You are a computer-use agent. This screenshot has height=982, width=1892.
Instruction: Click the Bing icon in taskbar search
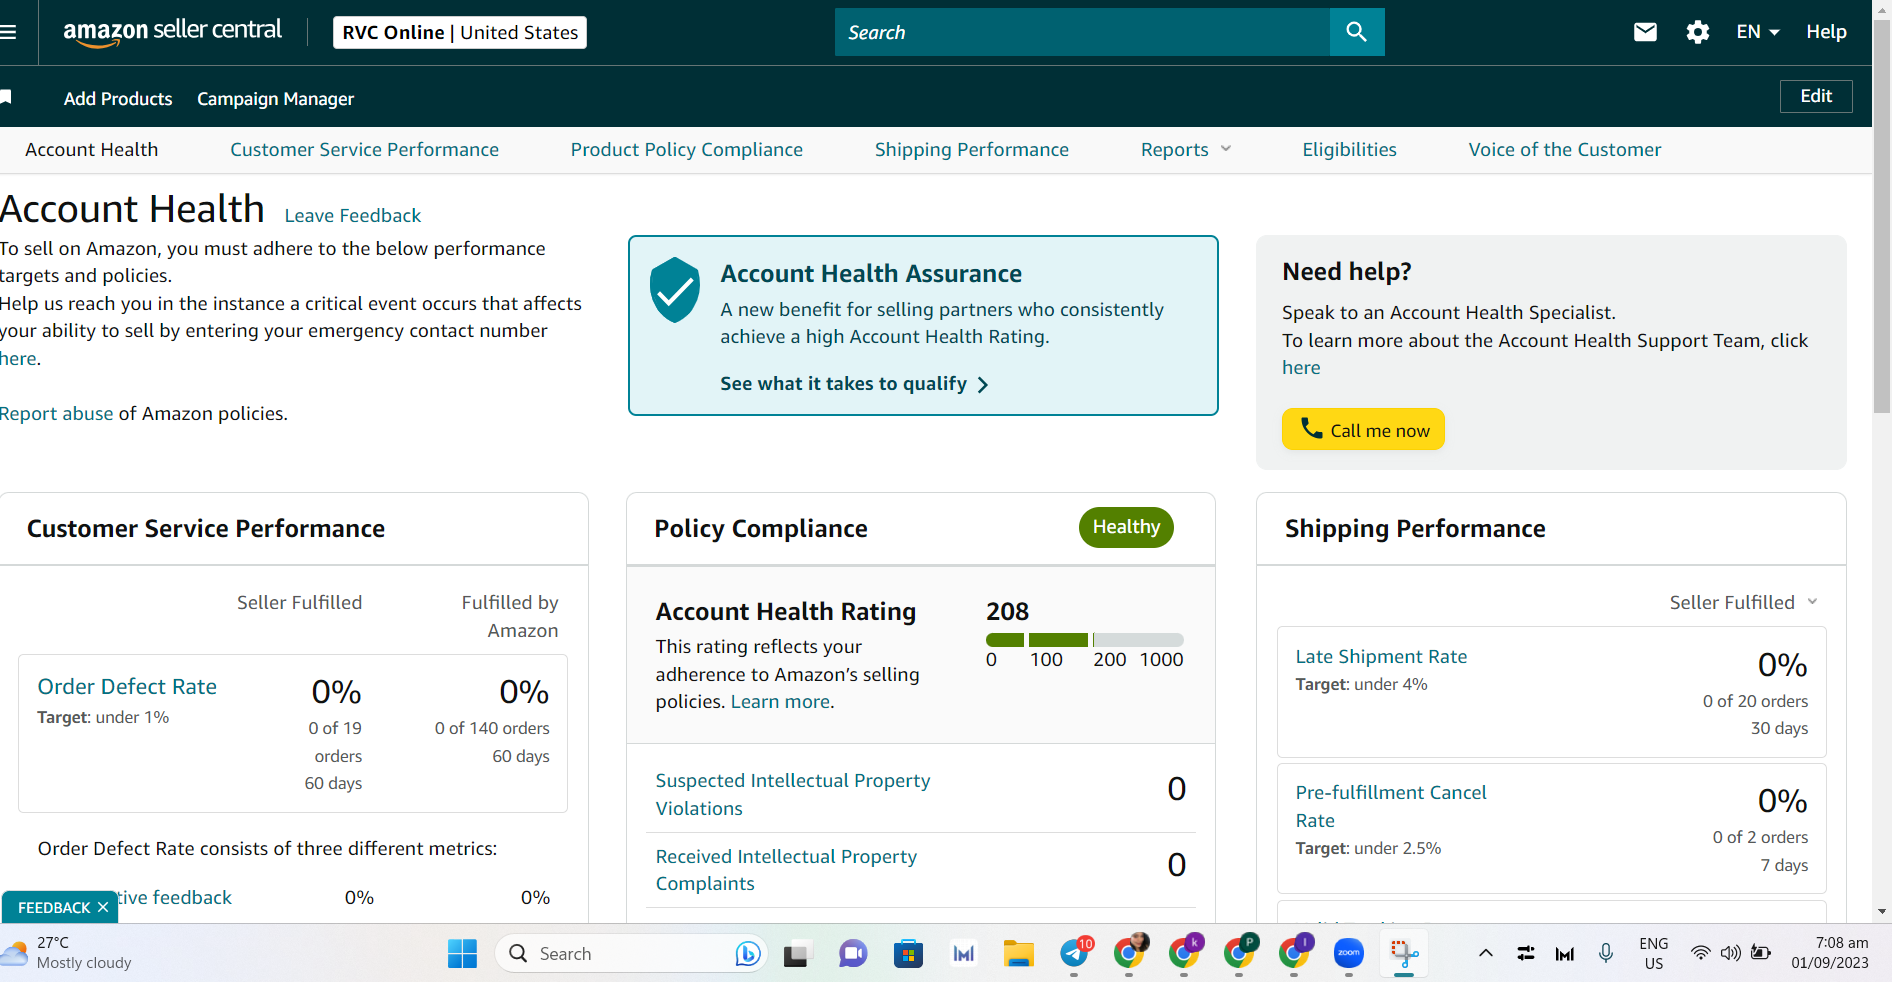coord(747,954)
